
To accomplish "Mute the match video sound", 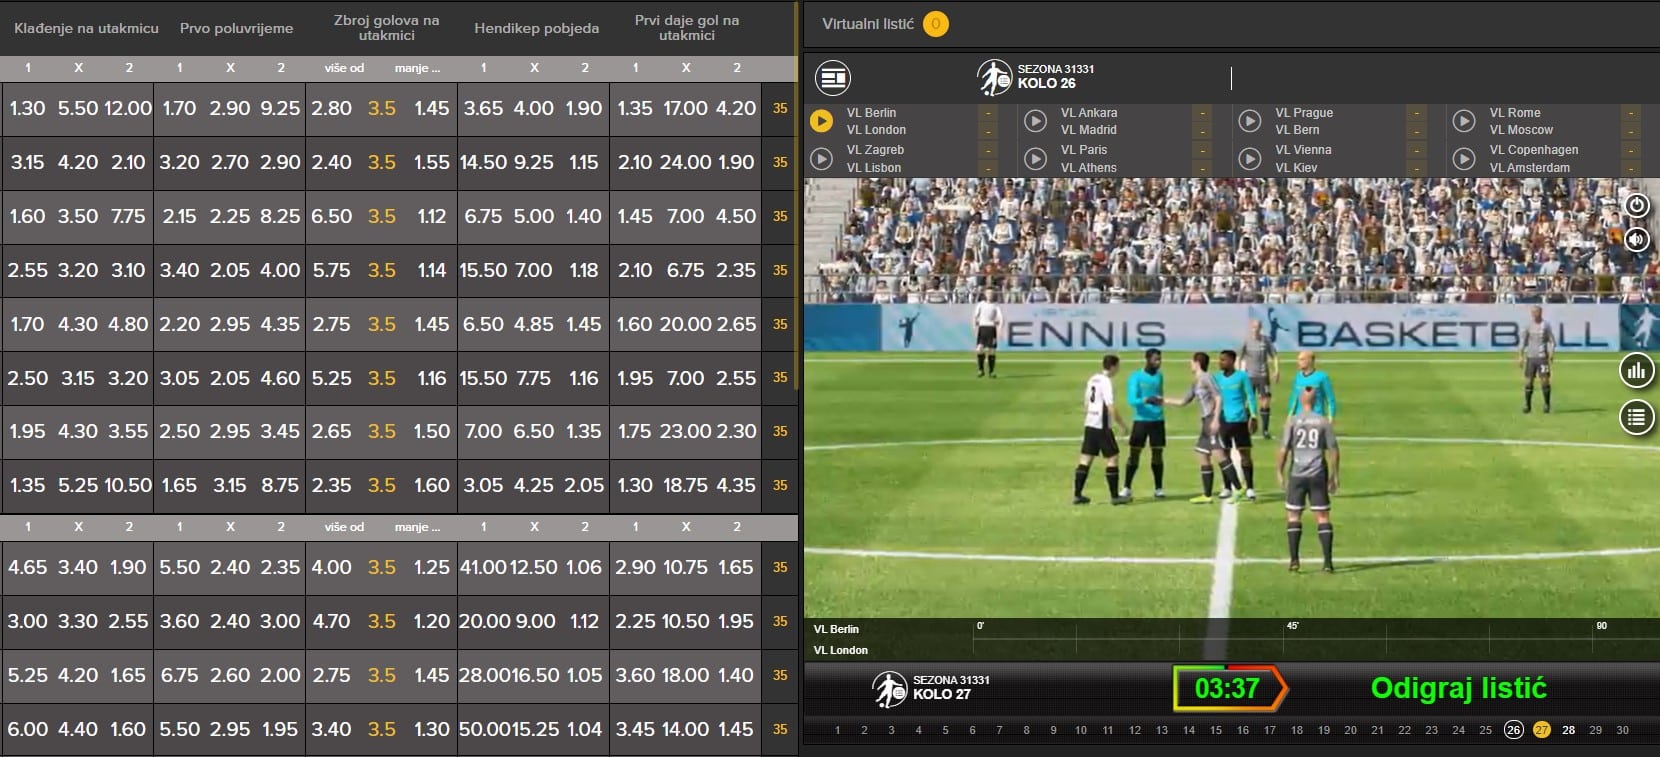I will coord(1636,239).
